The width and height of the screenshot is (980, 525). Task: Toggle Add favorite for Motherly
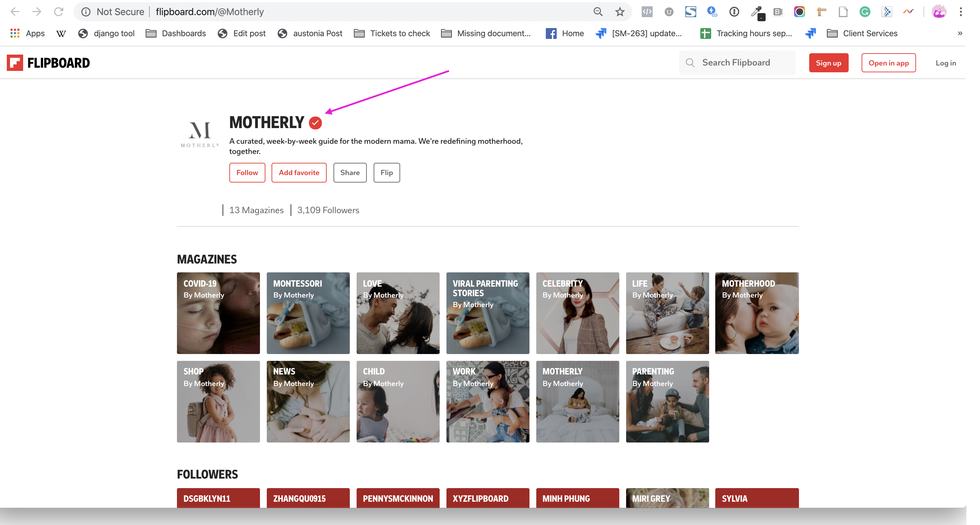coord(299,172)
